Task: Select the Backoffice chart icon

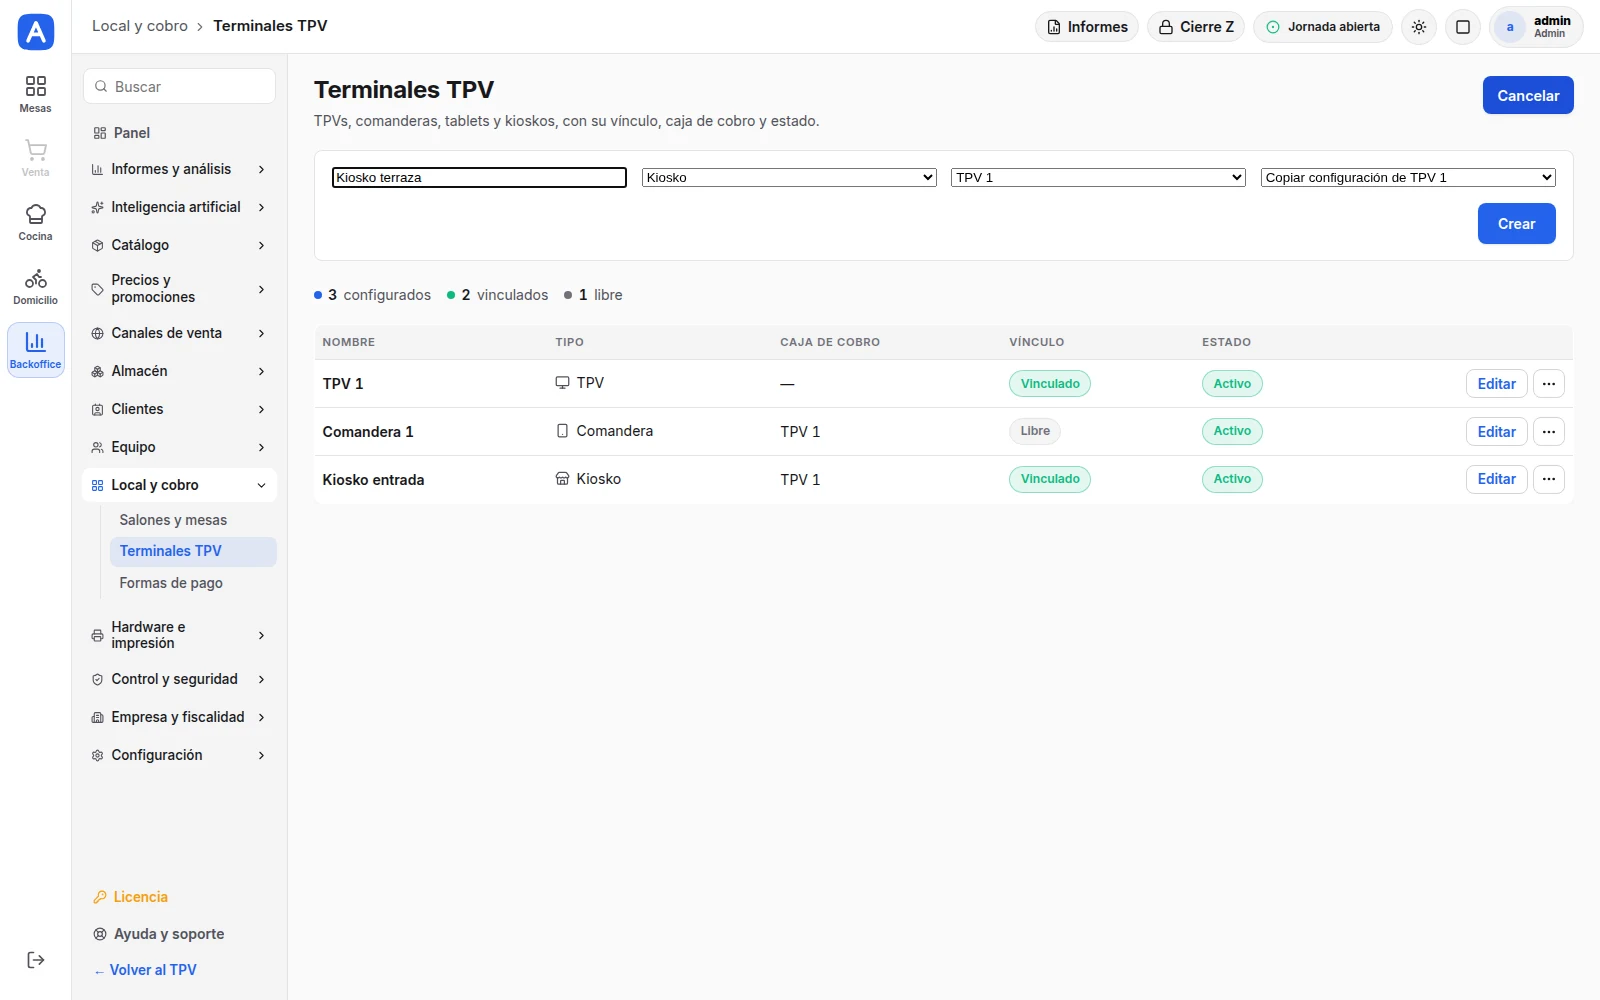Action: click(35, 350)
